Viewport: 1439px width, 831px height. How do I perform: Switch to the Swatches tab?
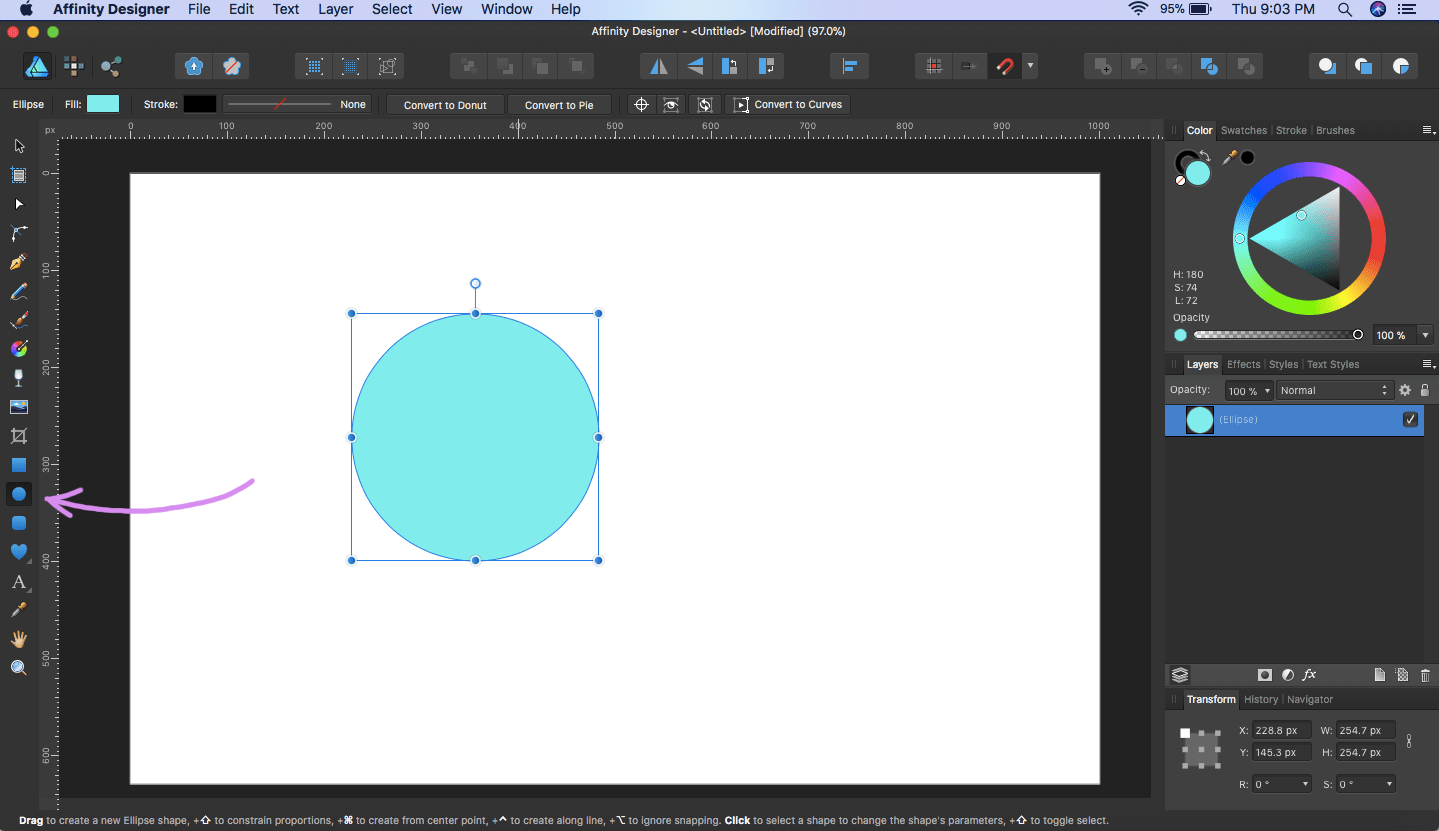1243,130
